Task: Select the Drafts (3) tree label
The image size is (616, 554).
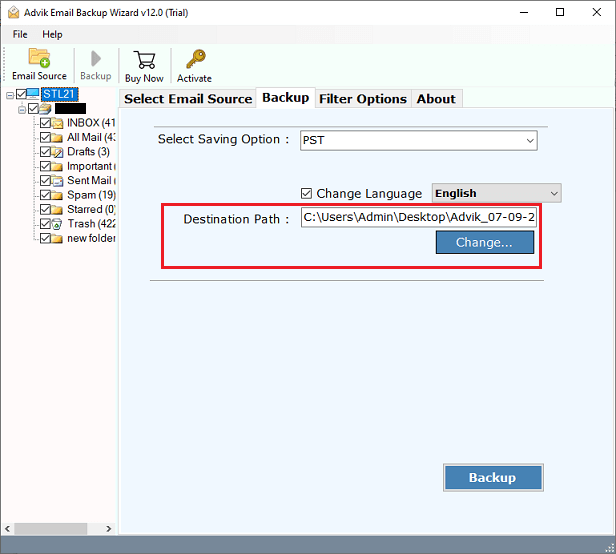Action: (88, 152)
